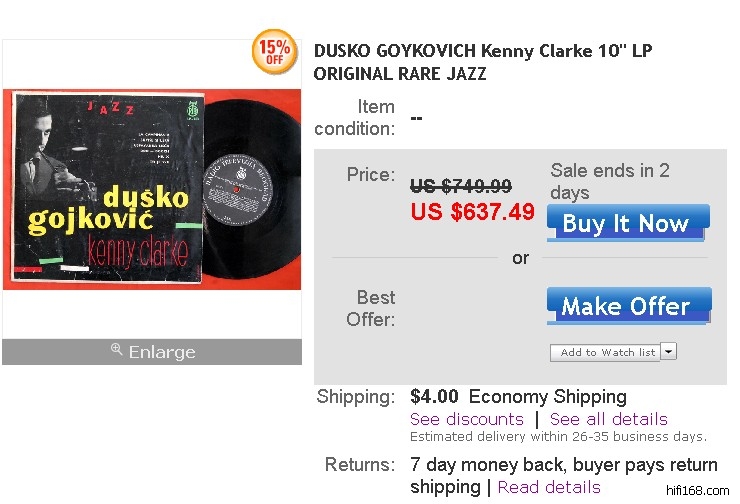The image size is (740, 504).
Task: Click the red sale price US $637.49
Action: click(473, 212)
